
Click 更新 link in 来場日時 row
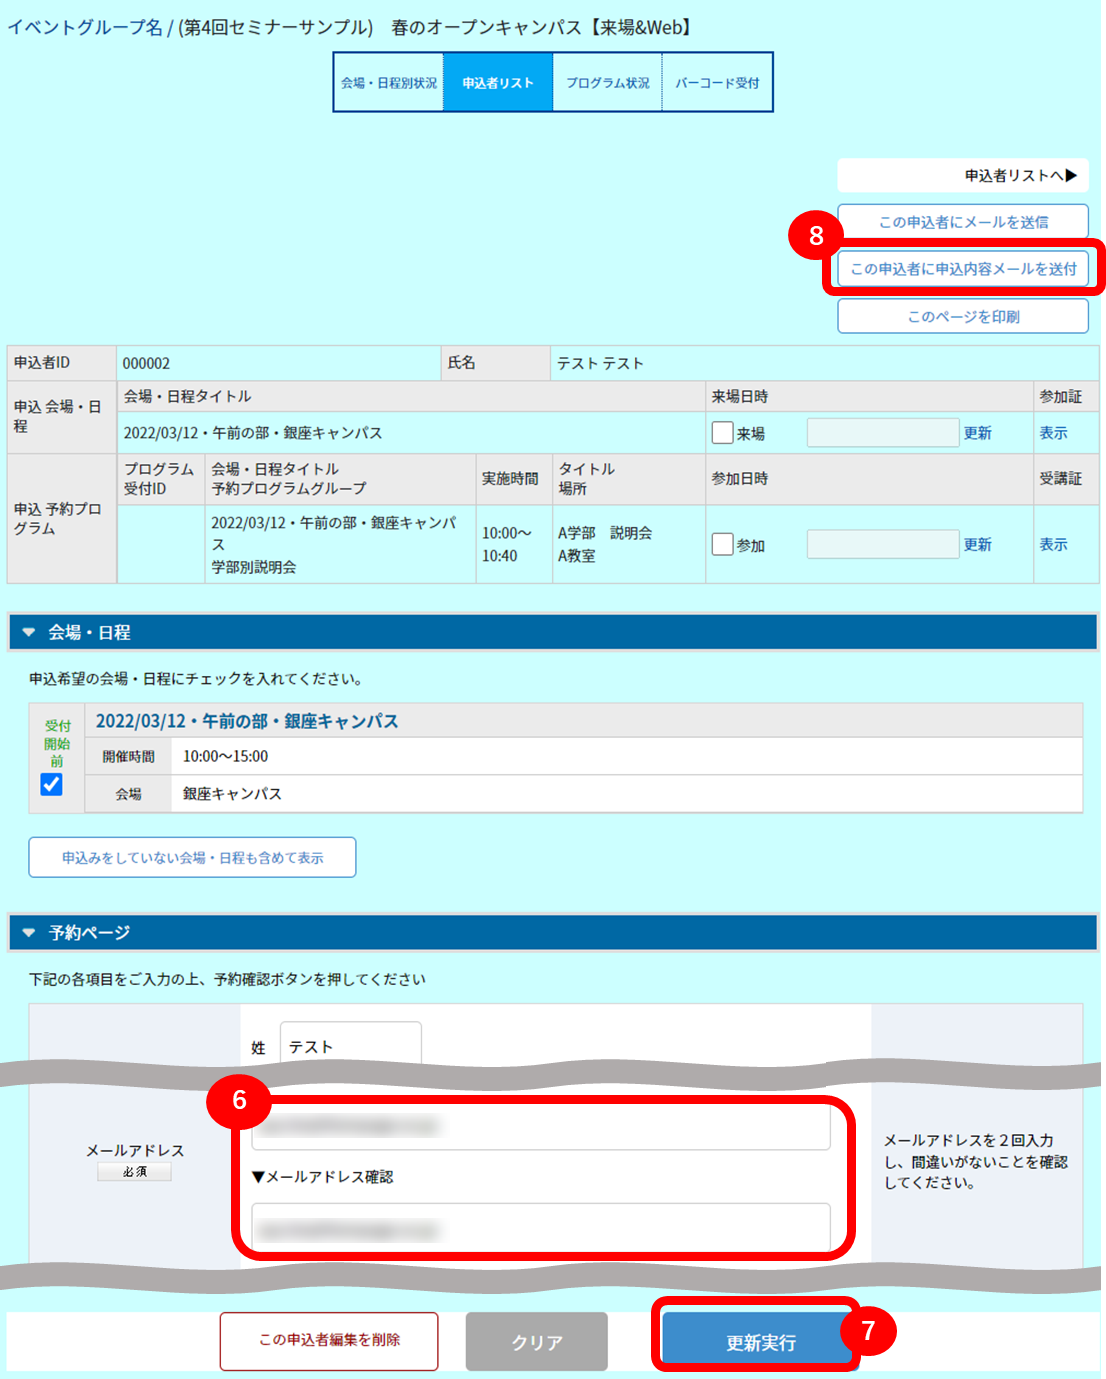tap(977, 433)
